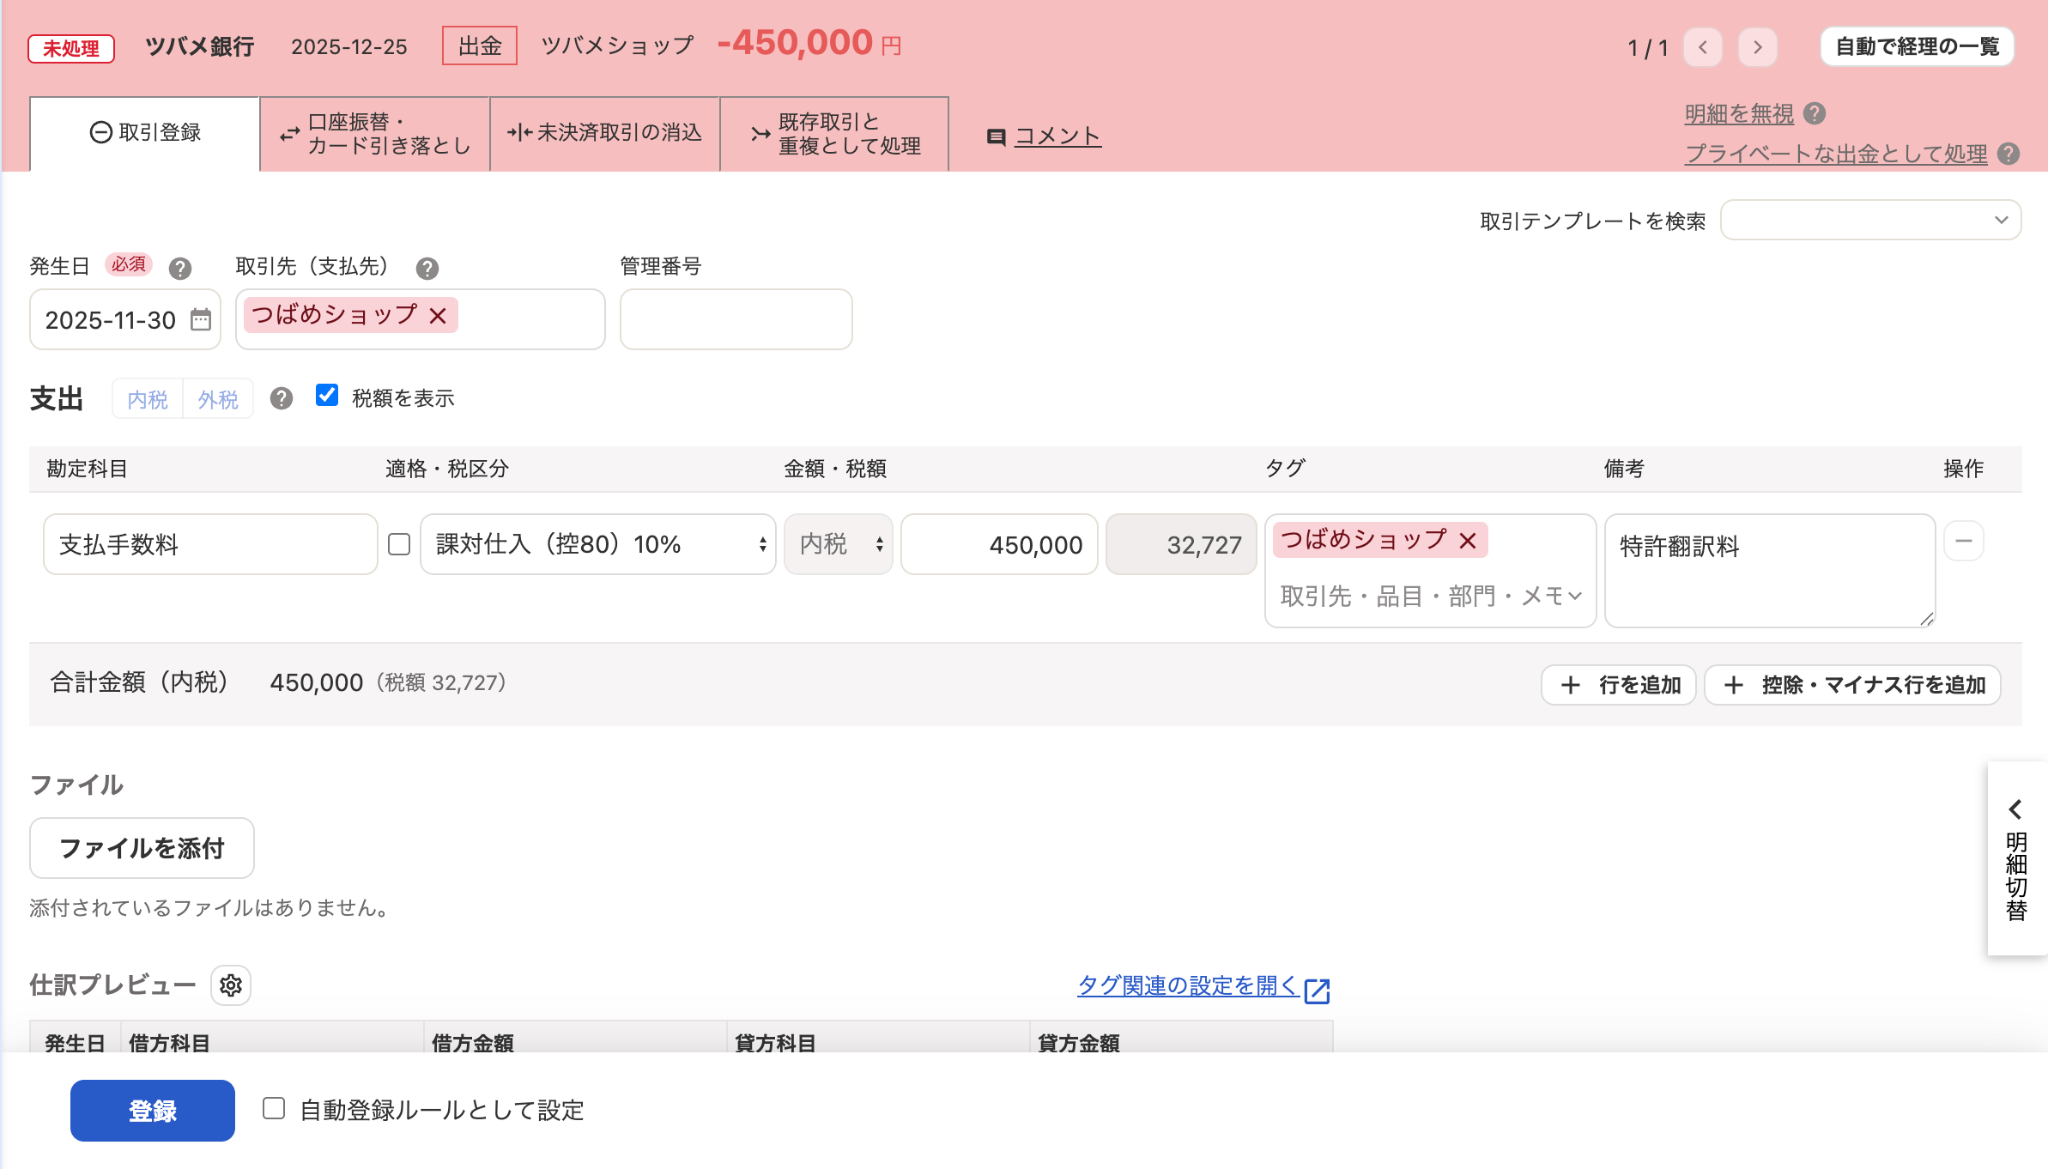Click the plus icon on 行を追加
This screenshot has width=2048, height=1169.
[x=1571, y=685]
